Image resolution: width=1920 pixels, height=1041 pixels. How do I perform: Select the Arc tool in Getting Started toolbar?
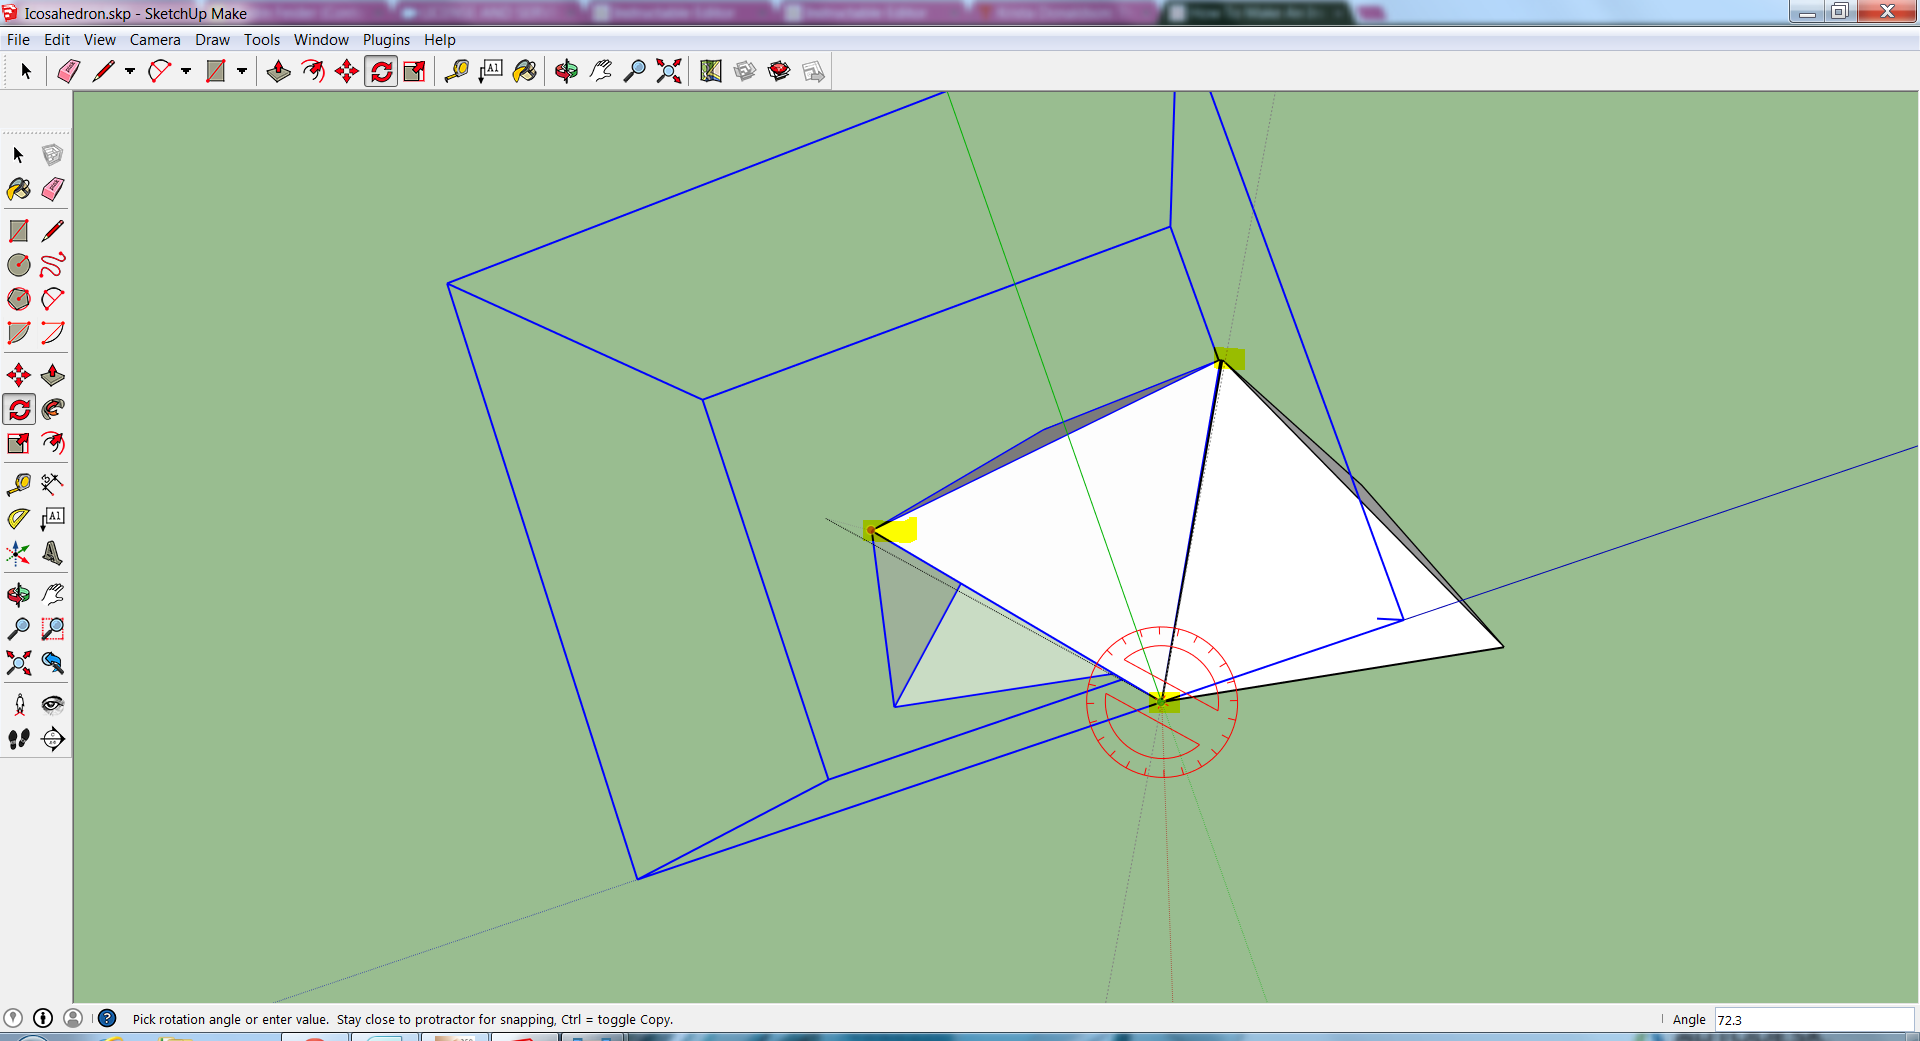pyautogui.click(x=159, y=71)
